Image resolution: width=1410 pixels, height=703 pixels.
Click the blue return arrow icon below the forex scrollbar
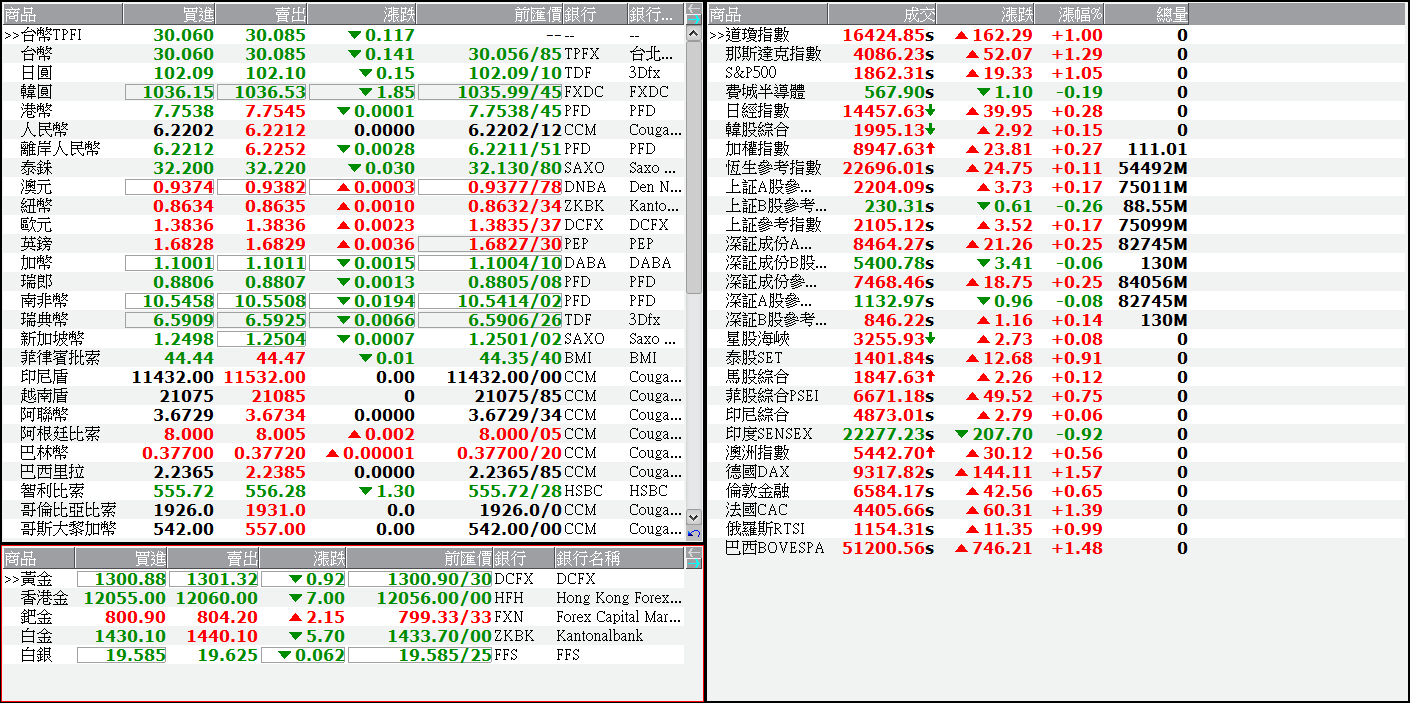coord(694,533)
